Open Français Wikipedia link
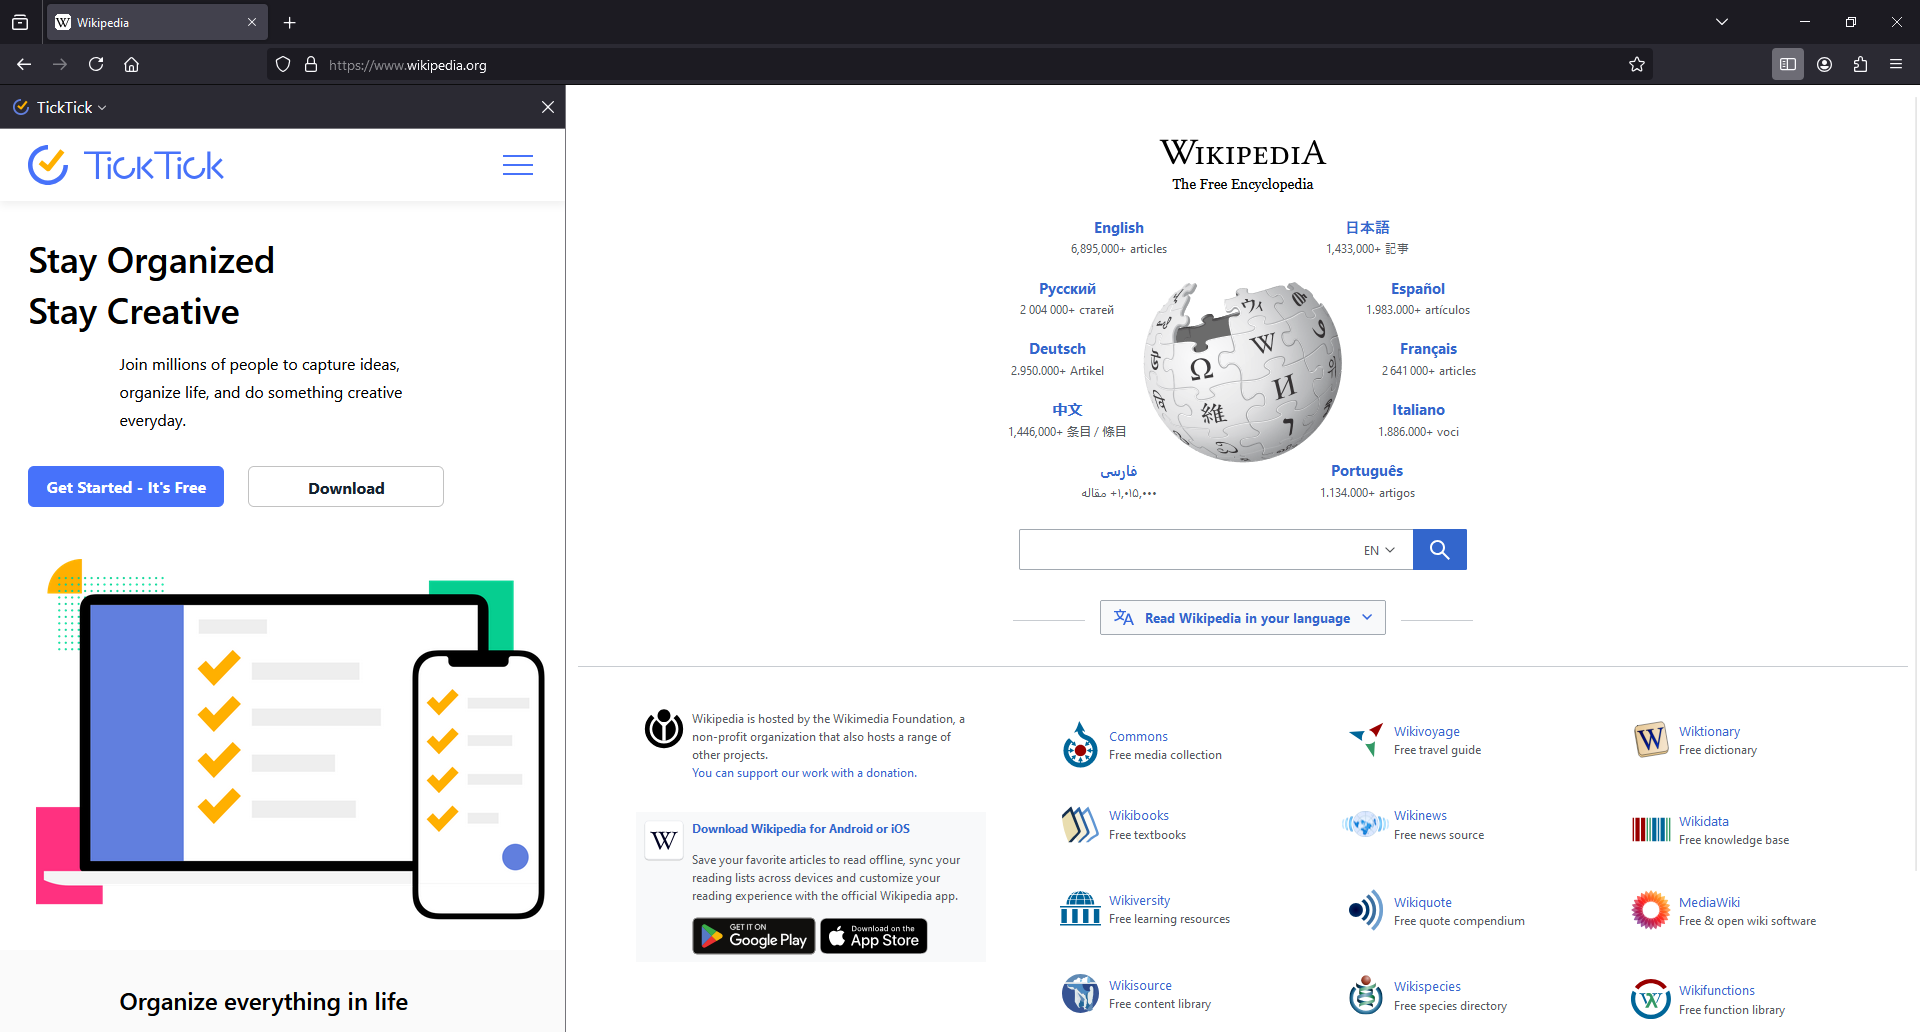Screen dimensions: 1920x1032 (1428, 349)
